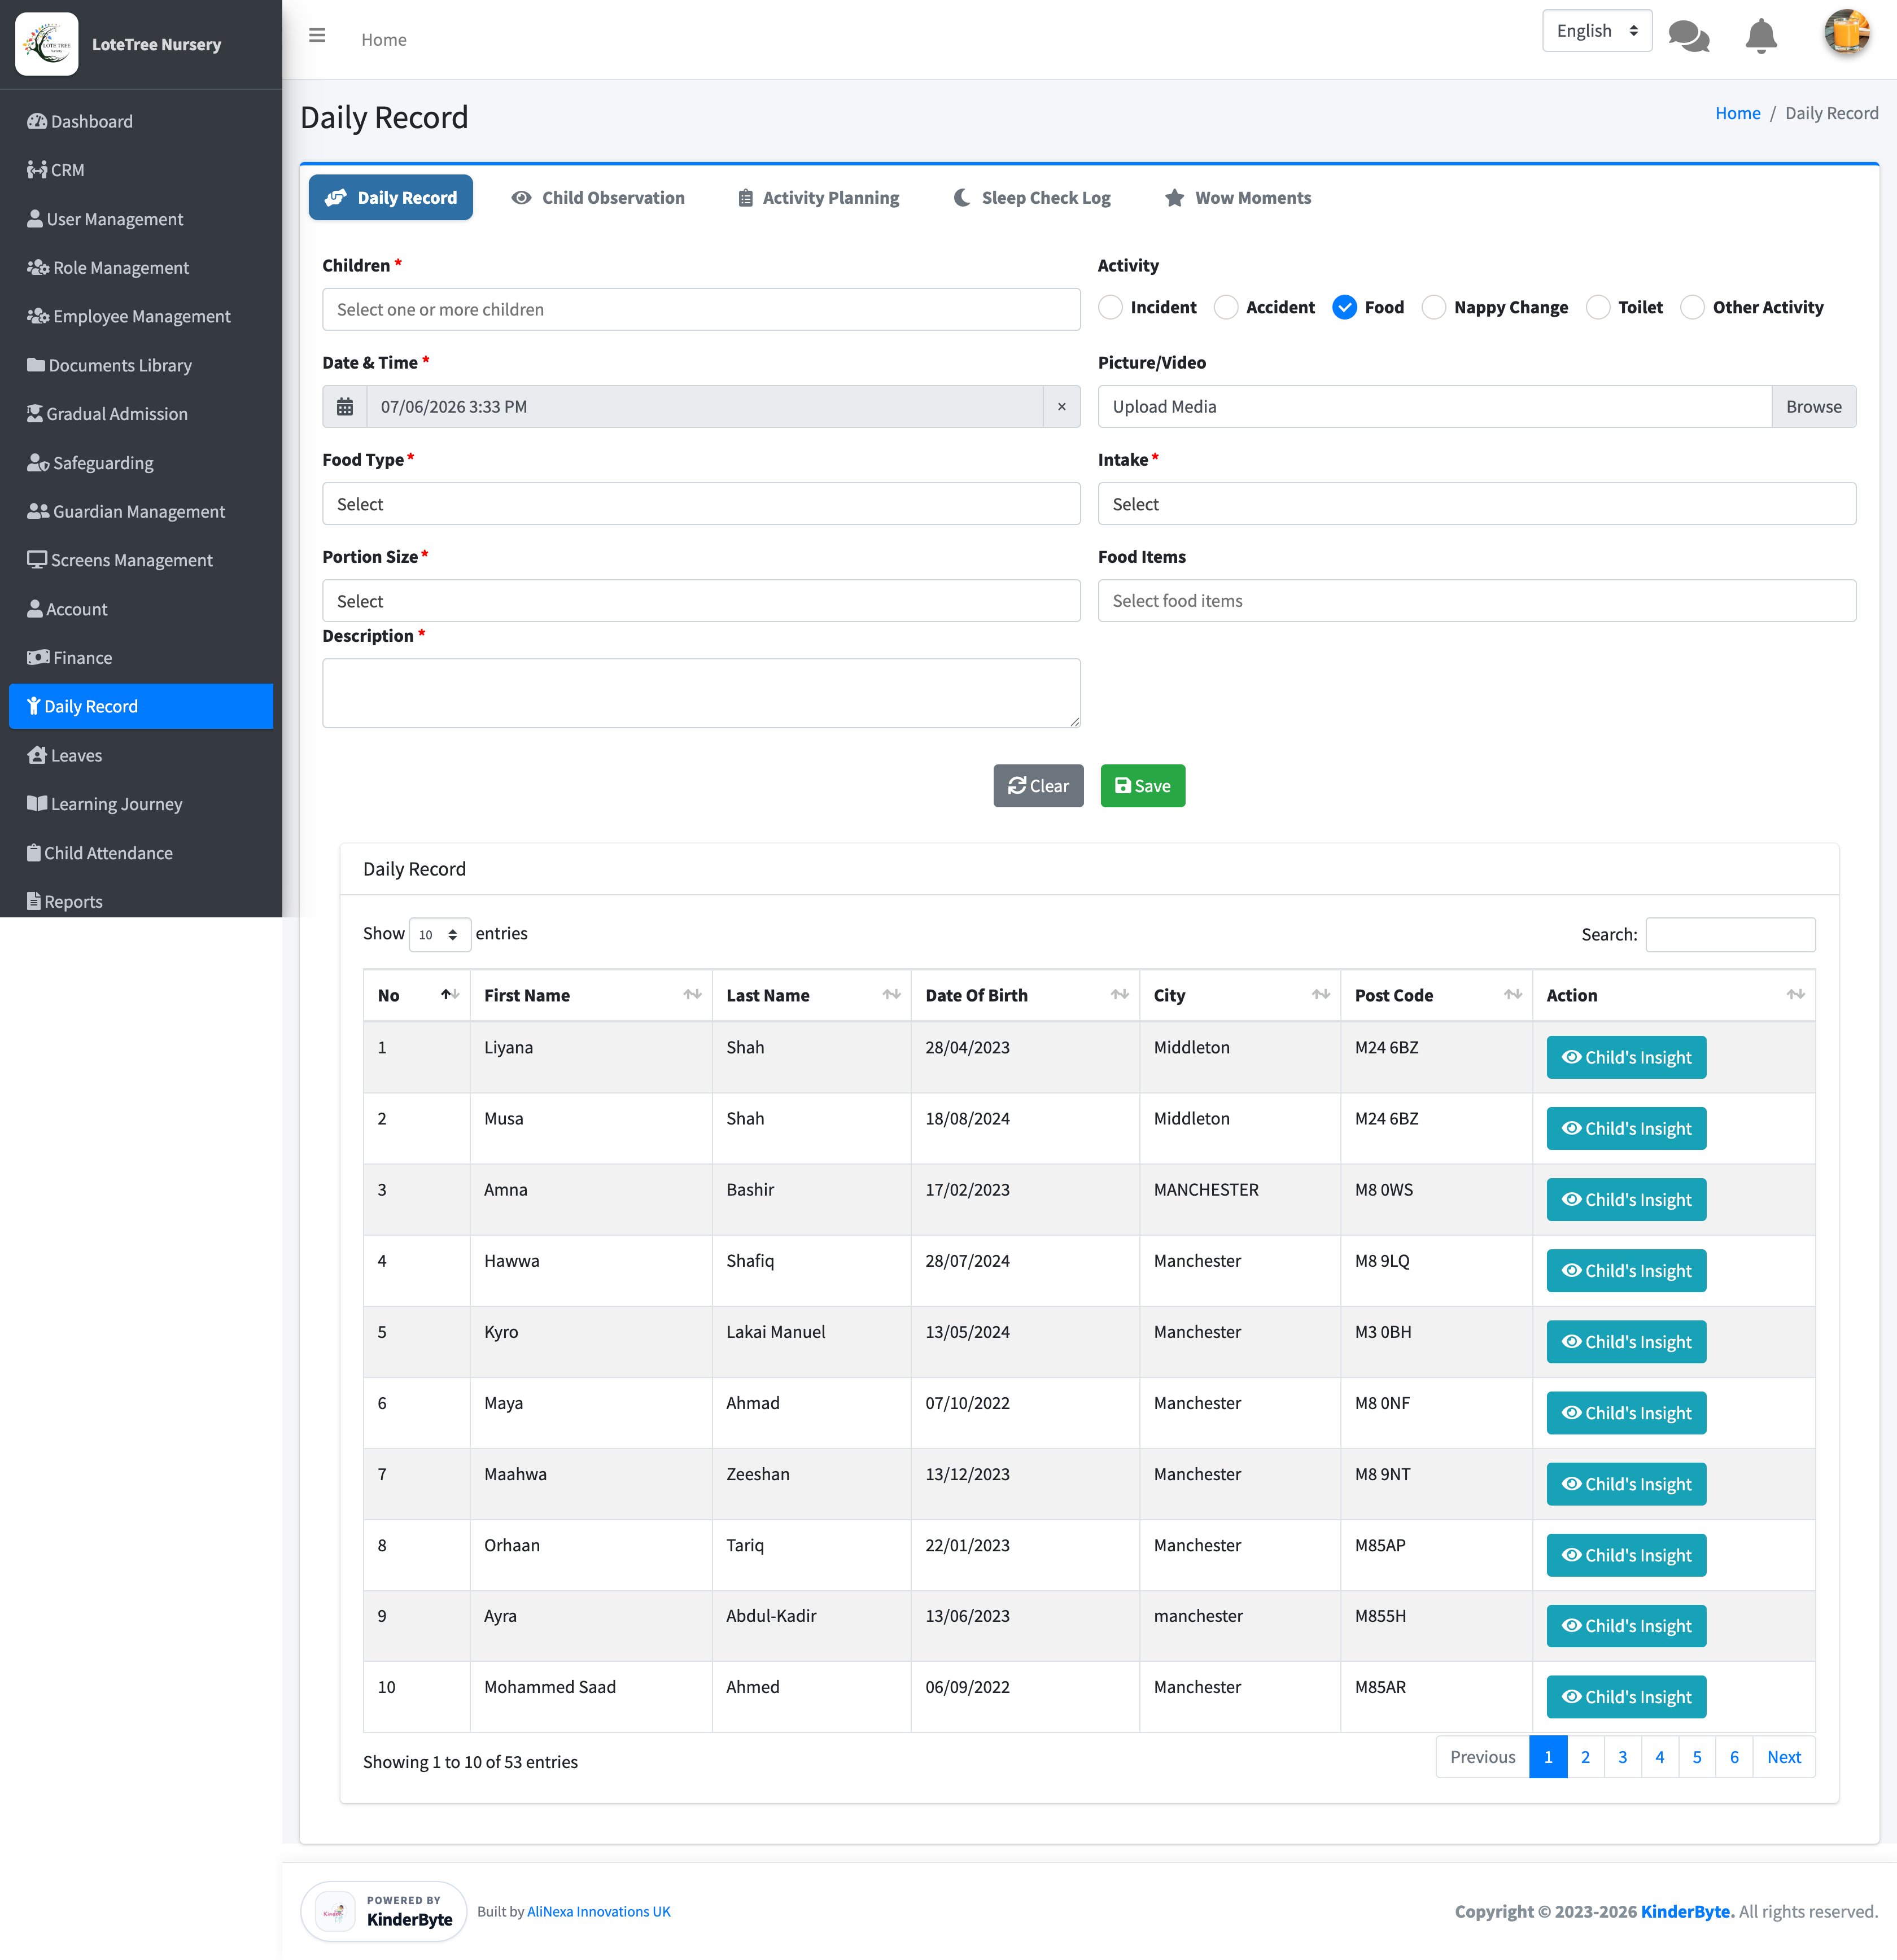Viewport: 1897px width, 1960px height.
Task: Go to pagination page 2
Action: coord(1585,1757)
